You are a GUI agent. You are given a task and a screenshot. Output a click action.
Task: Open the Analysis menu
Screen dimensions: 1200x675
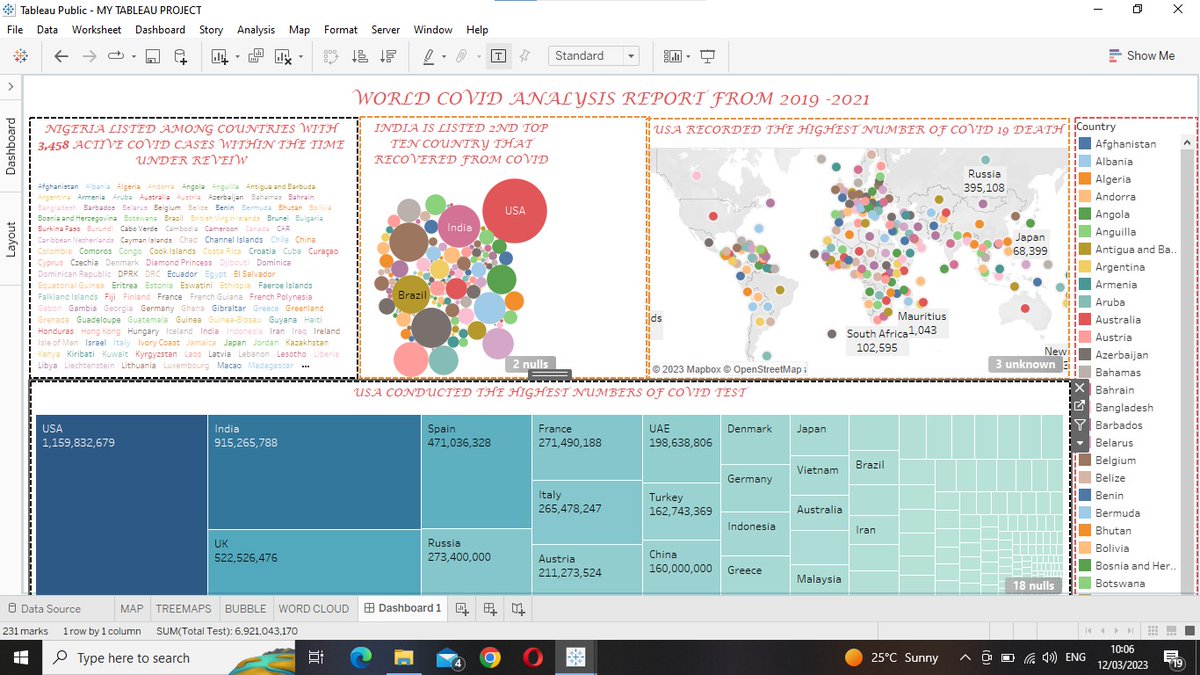(x=256, y=30)
